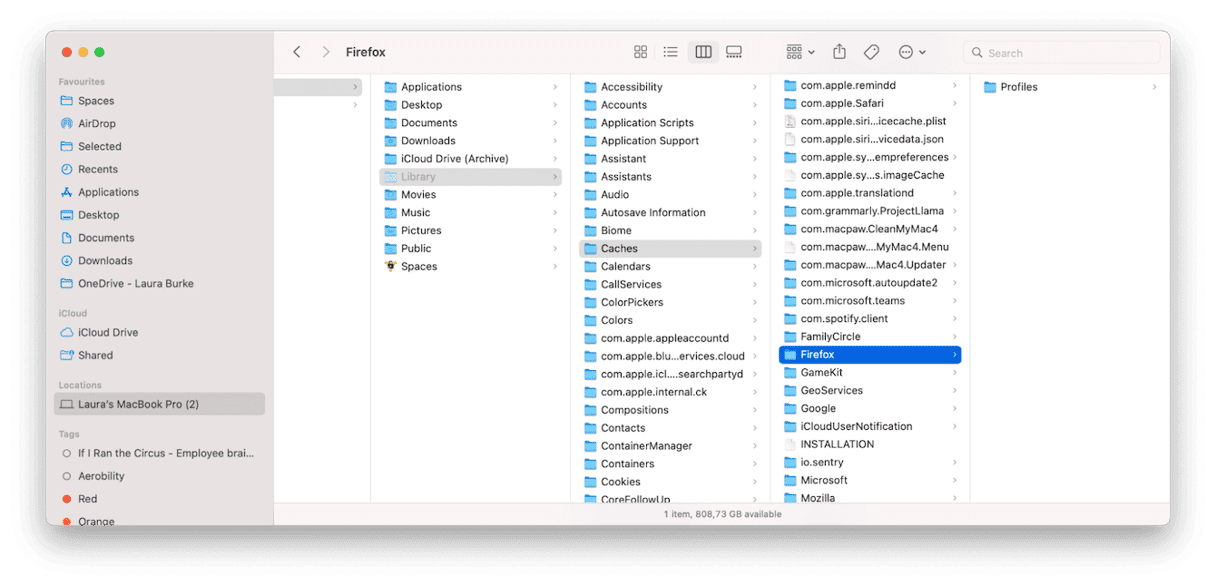Open the Share menu in the toolbar

click(839, 51)
